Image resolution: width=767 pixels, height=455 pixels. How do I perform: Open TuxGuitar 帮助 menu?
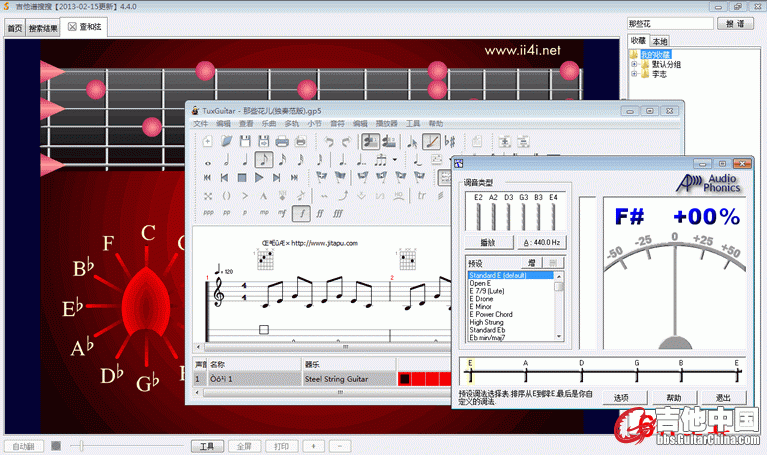(436, 124)
